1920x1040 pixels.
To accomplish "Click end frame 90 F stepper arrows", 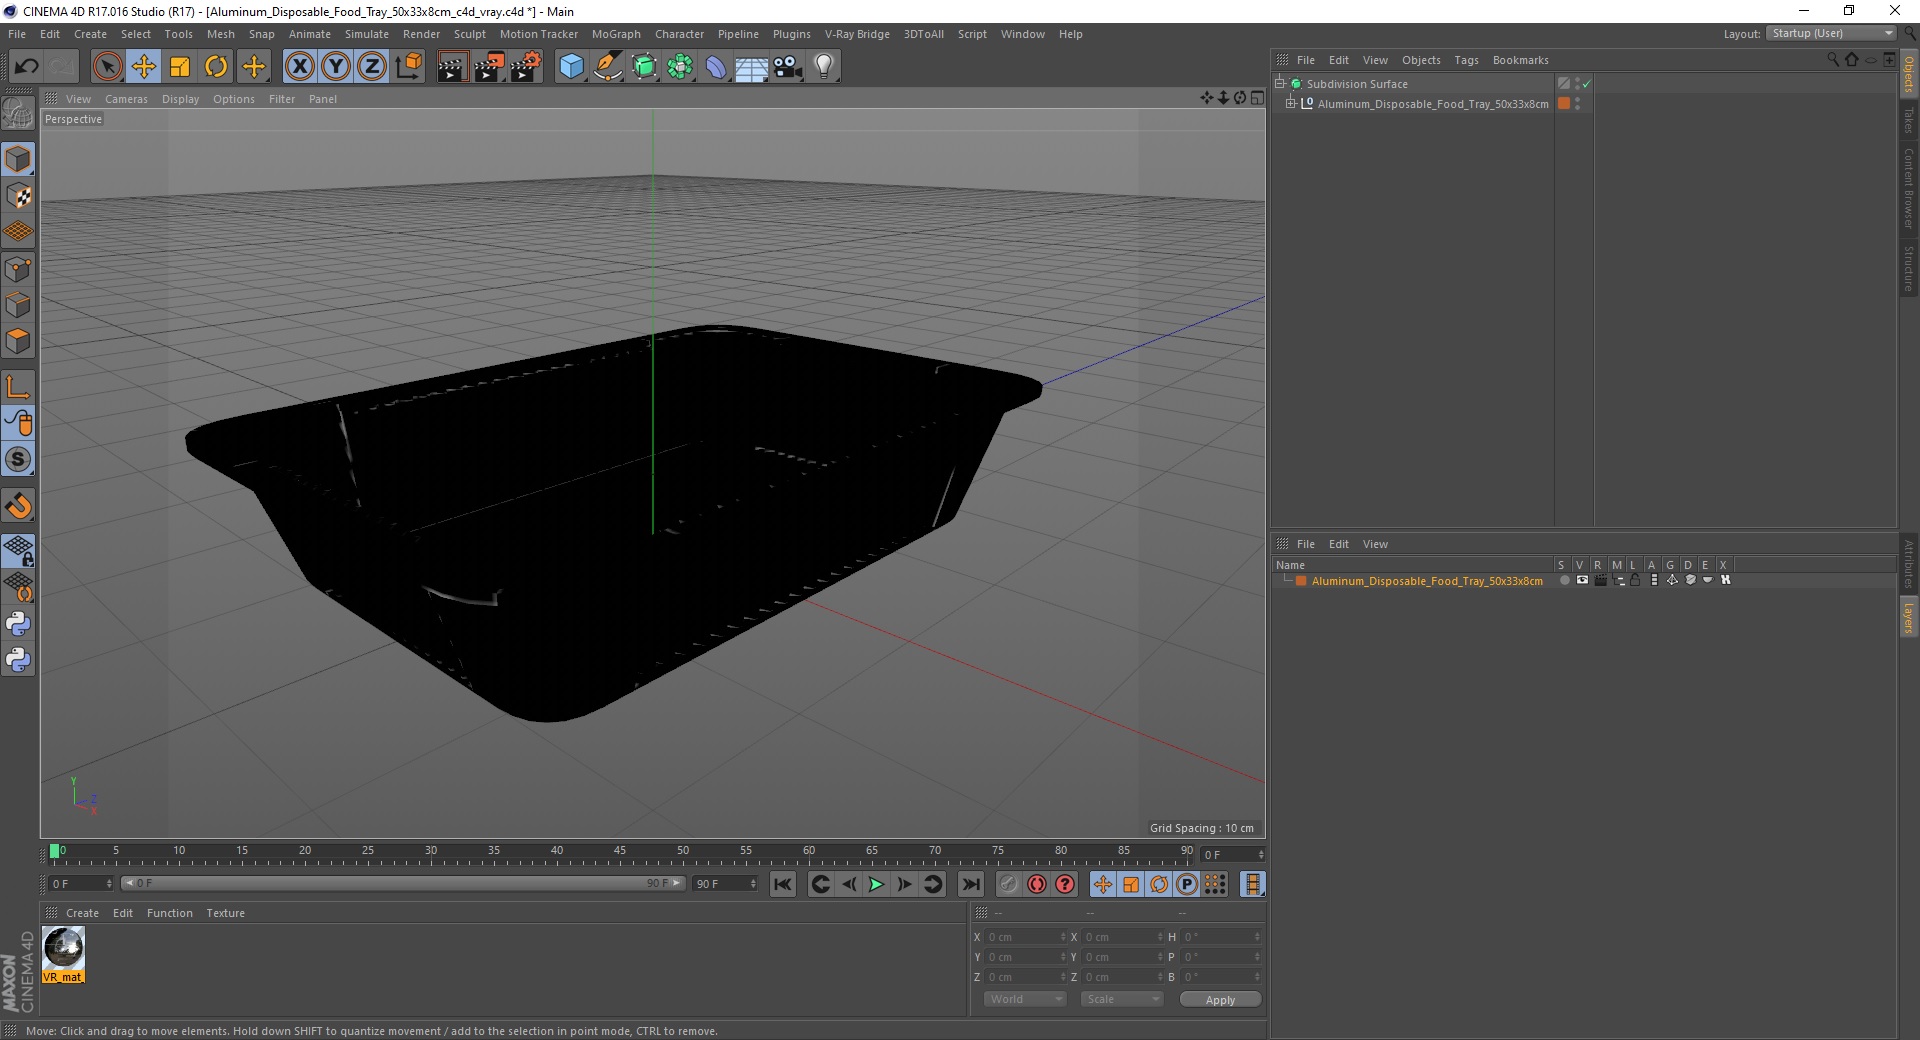I will [x=753, y=884].
